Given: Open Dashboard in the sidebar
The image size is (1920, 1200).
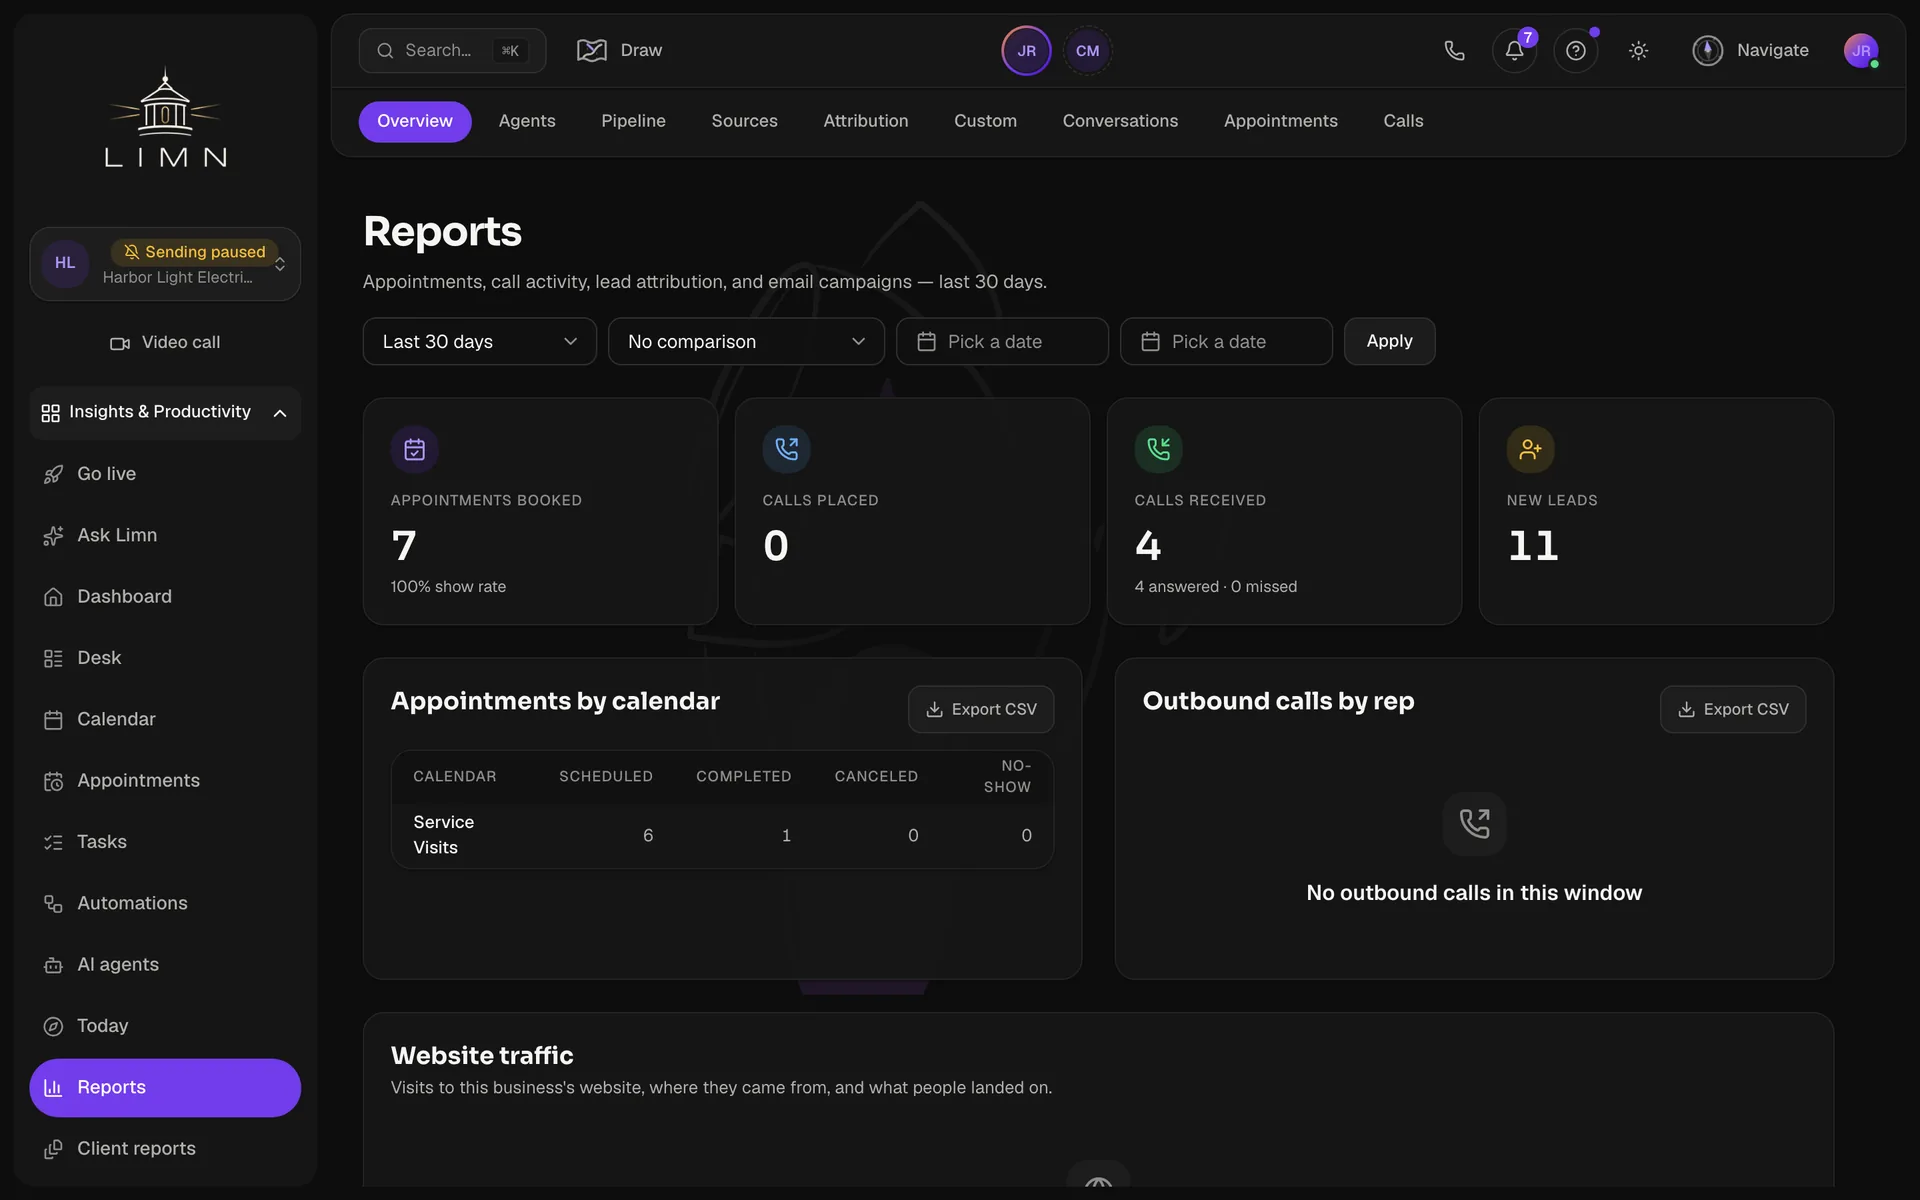Looking at the screenshot, I should coord(165,597).
